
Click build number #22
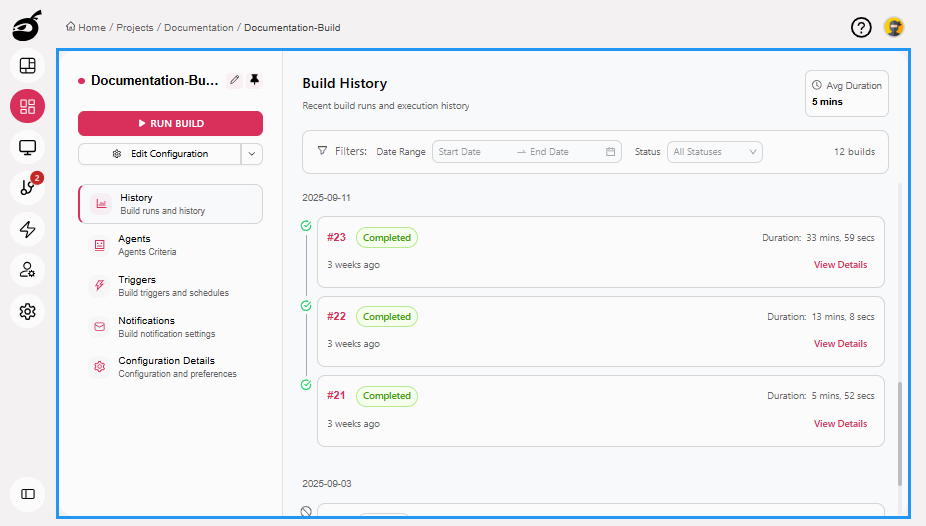336,316
